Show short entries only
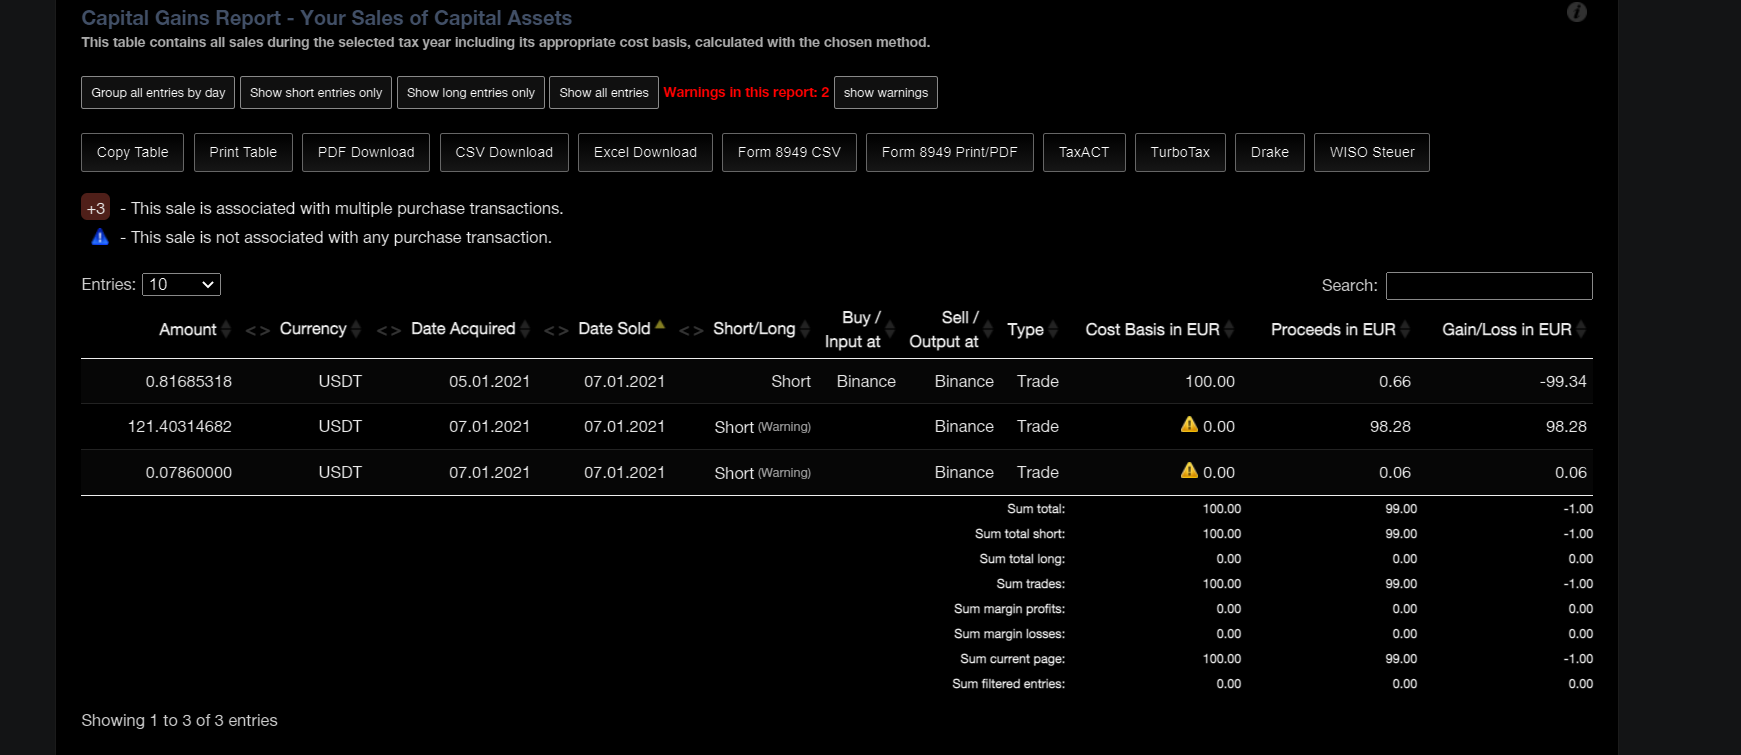The image size is (1741, 755). (316, 93)
